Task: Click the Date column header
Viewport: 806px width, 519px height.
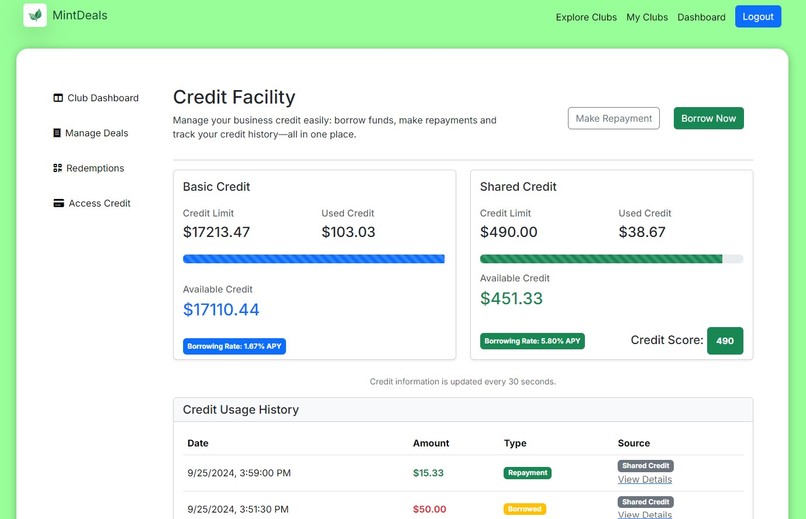Action: (198, 443)
